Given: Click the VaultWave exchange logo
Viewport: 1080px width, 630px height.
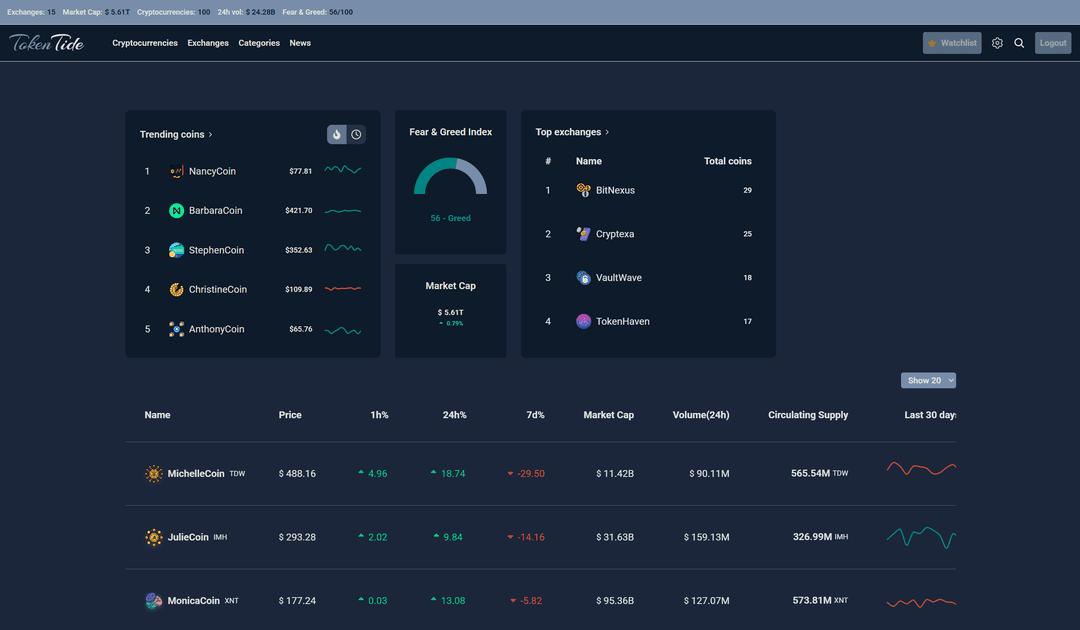Looking at the screenshot, I should click(x=584, y=278).
